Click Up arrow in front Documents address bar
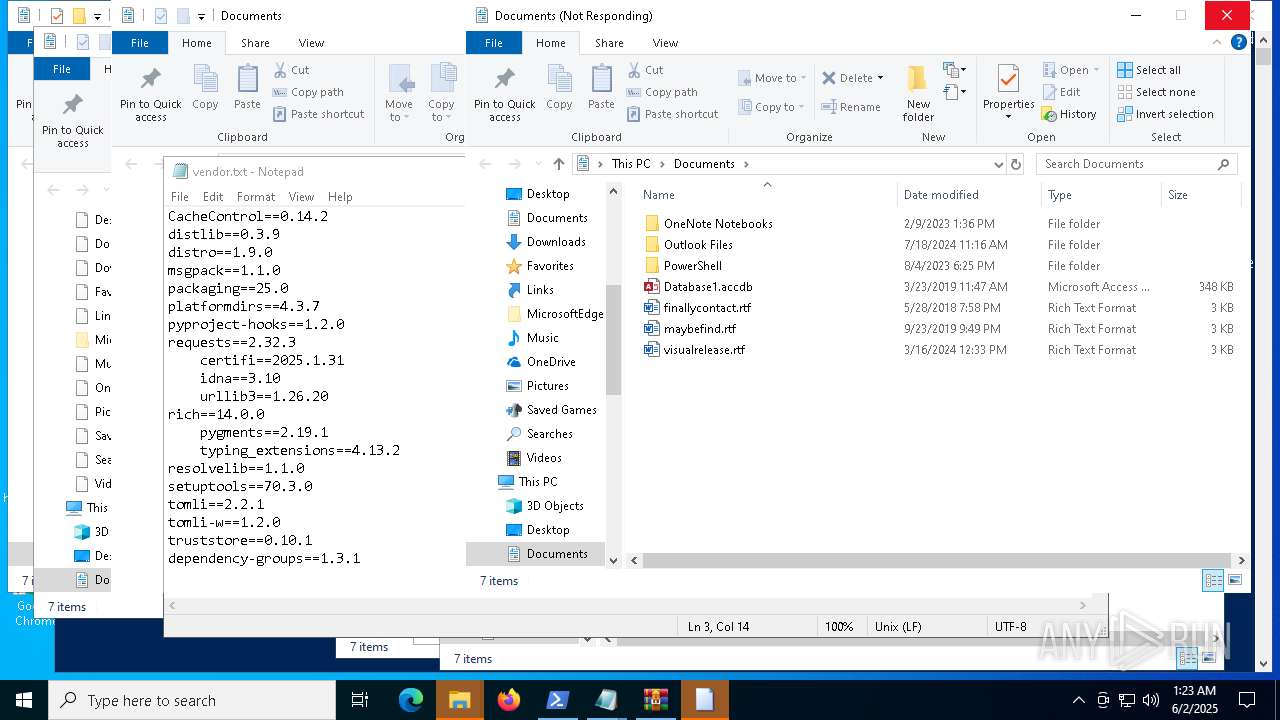The height and width of the screenshot is (720, 1280). [558, 164]
